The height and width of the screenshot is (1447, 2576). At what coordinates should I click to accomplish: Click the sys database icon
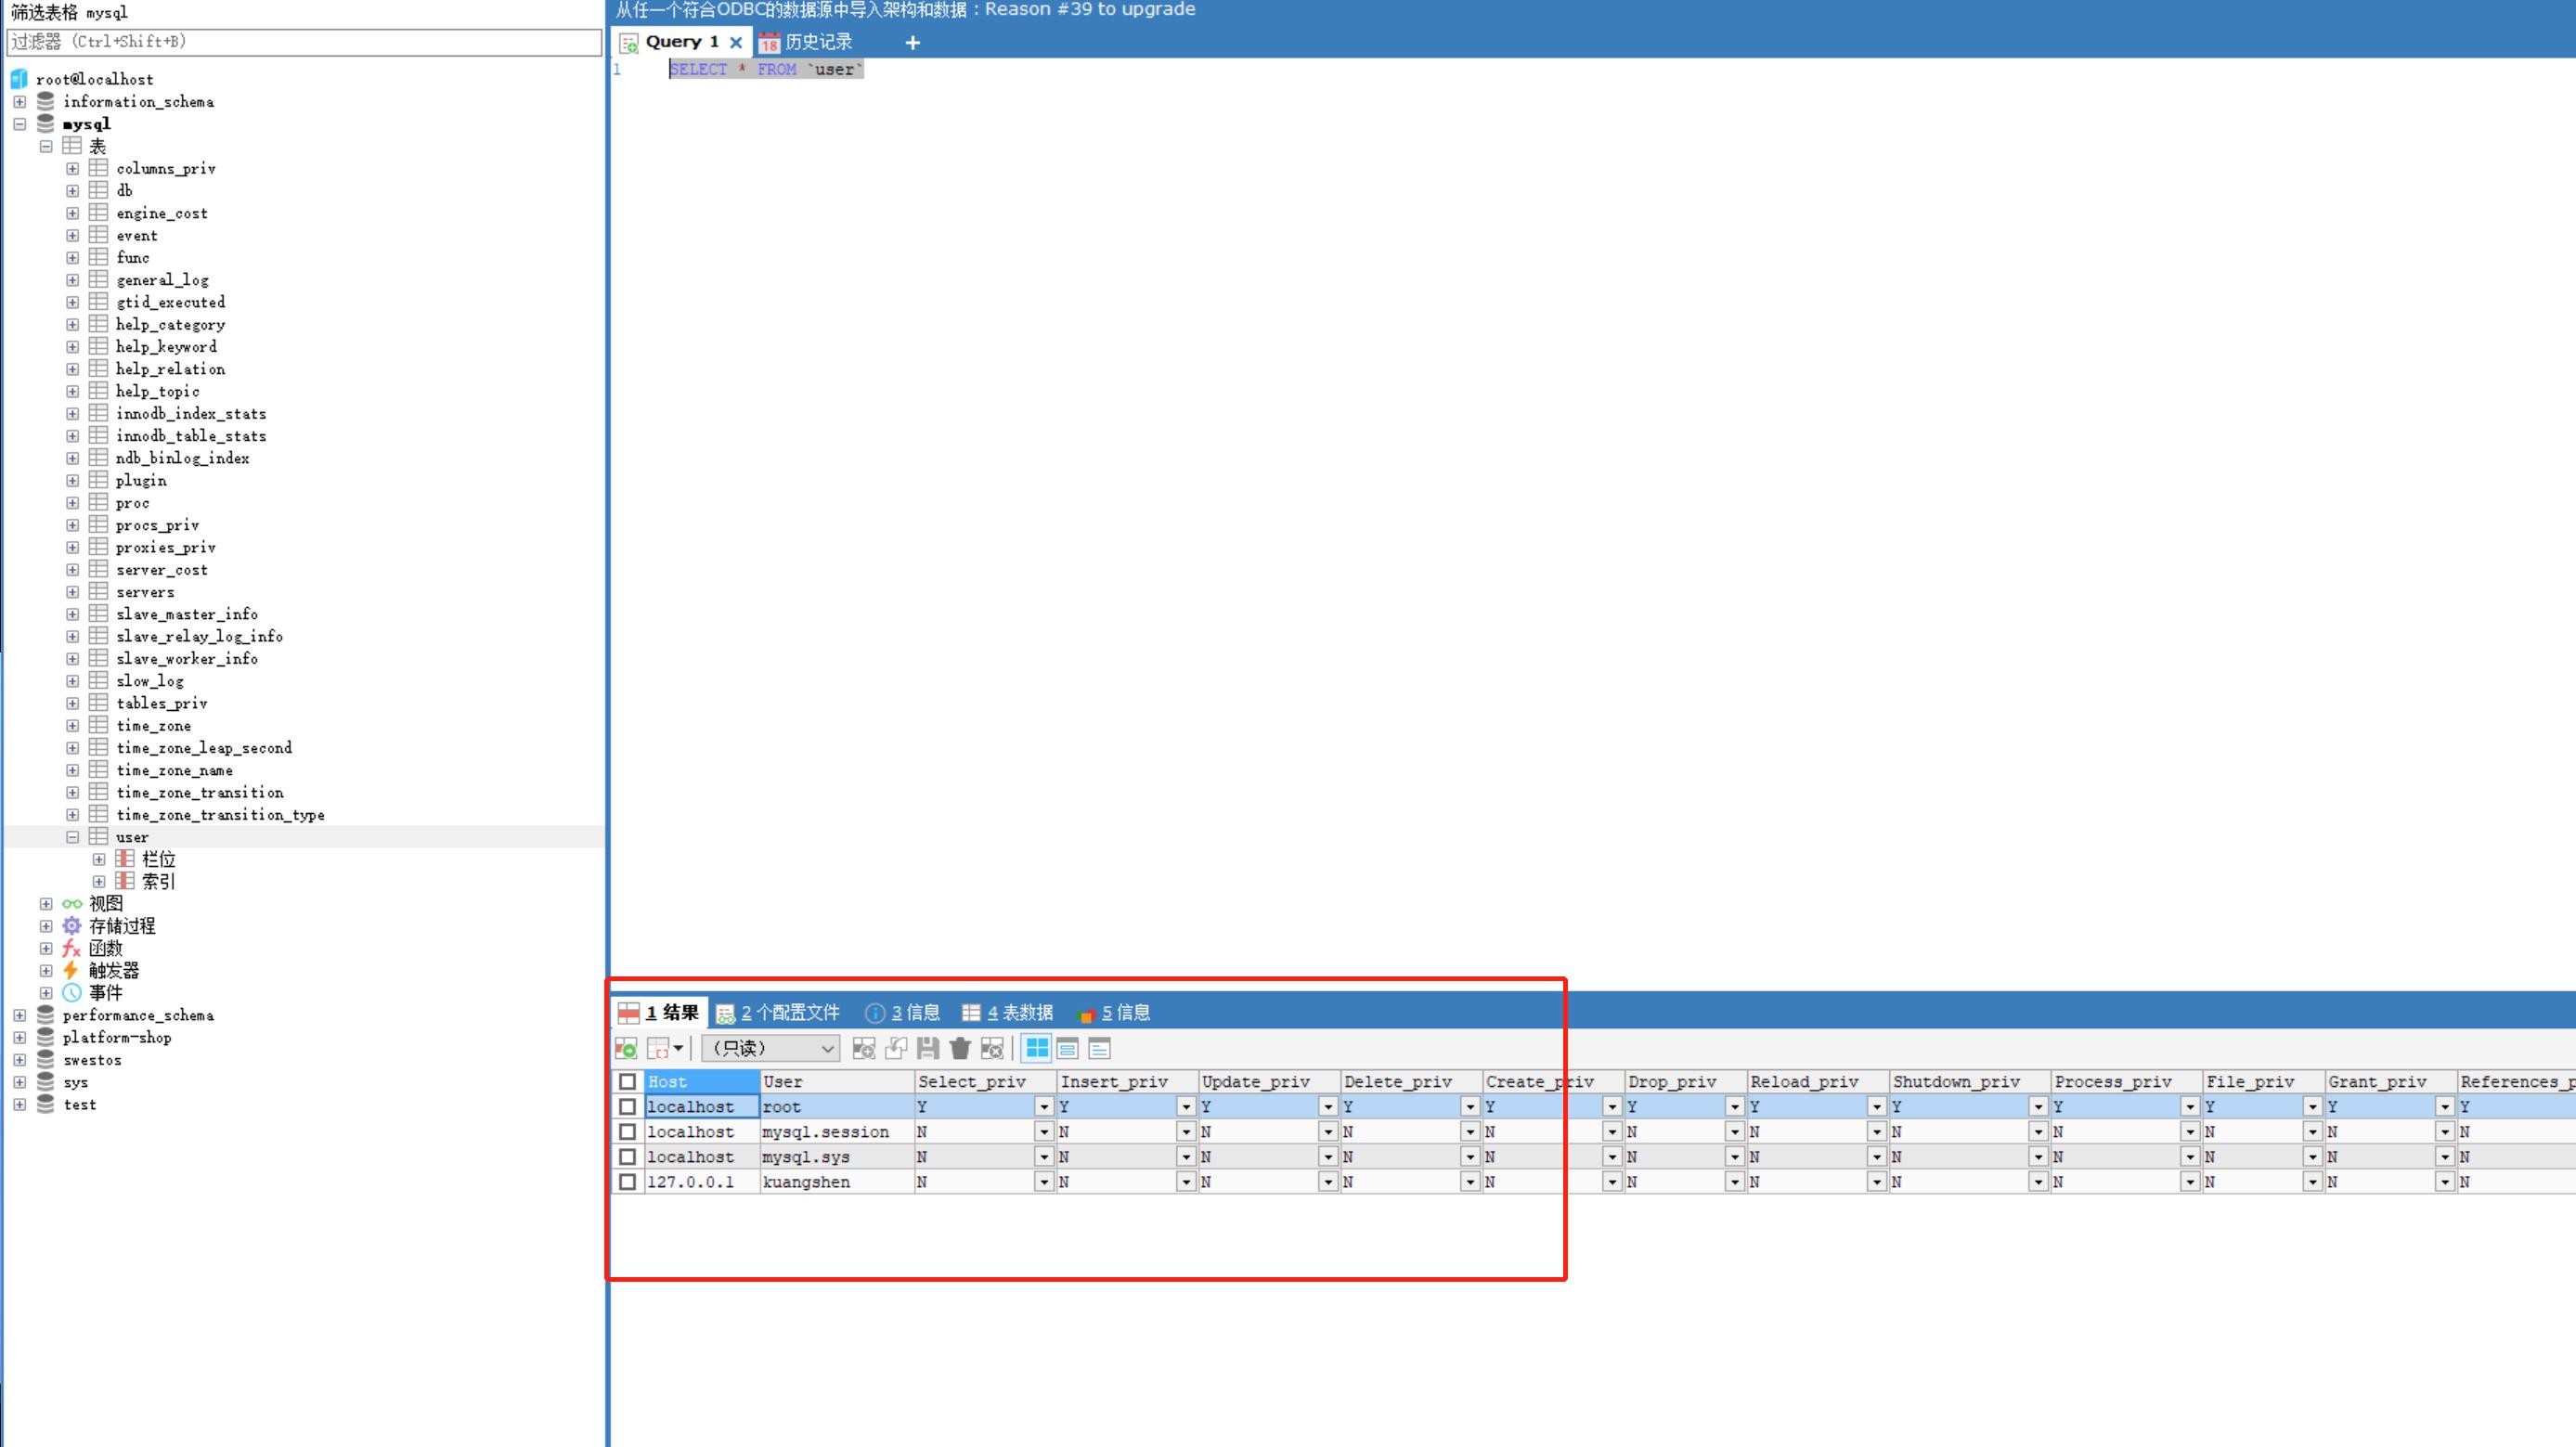(46, 1082)
